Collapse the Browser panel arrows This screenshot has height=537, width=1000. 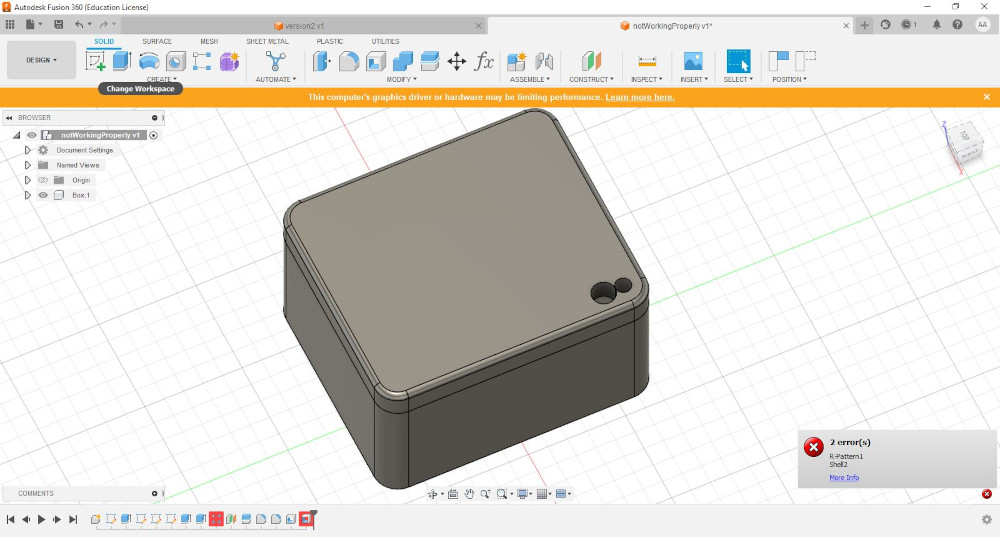click(9, 117)
